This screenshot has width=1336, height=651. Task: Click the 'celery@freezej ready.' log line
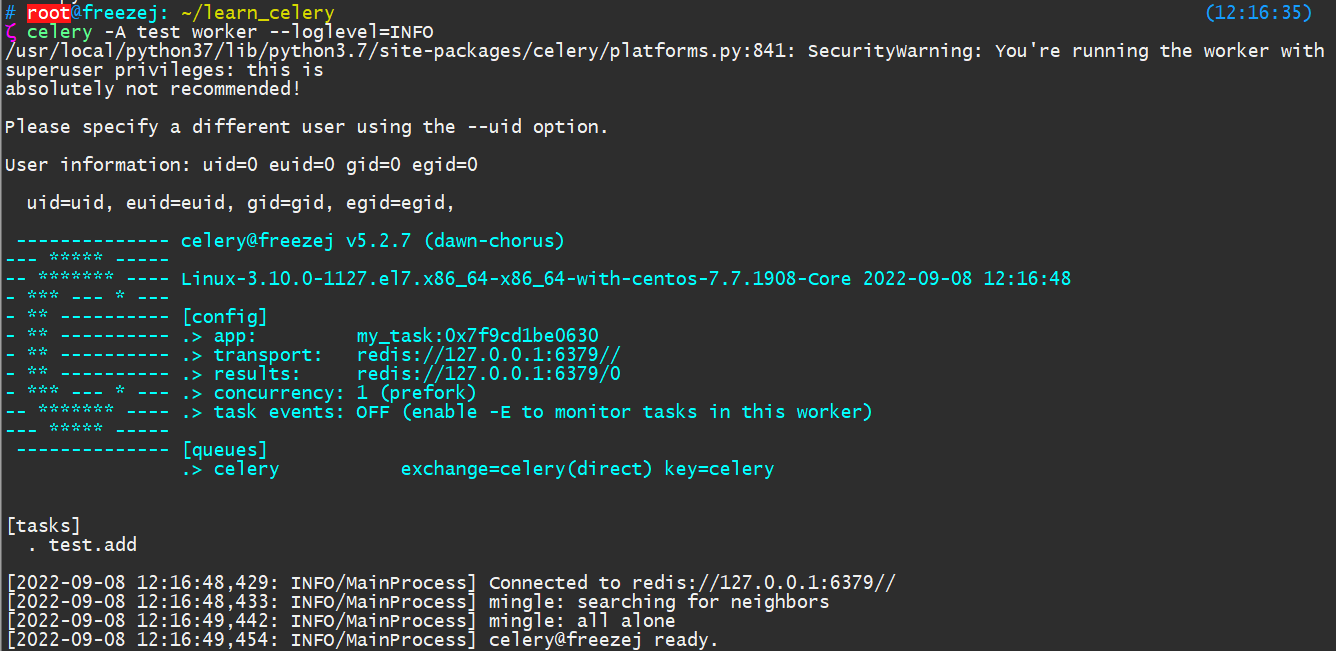(604, 640)
